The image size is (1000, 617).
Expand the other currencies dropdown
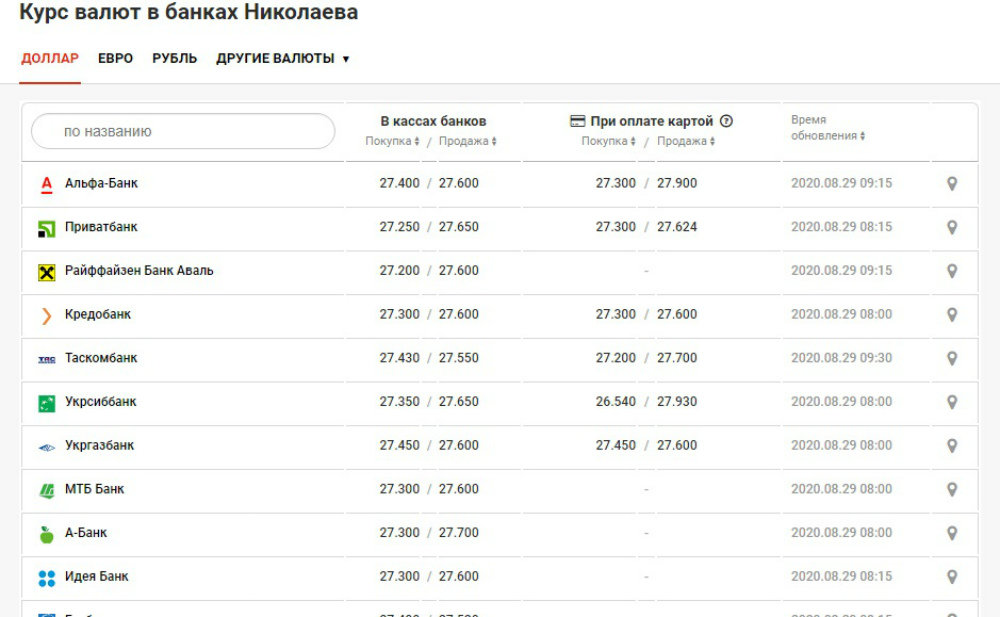(x=282, y=59)
